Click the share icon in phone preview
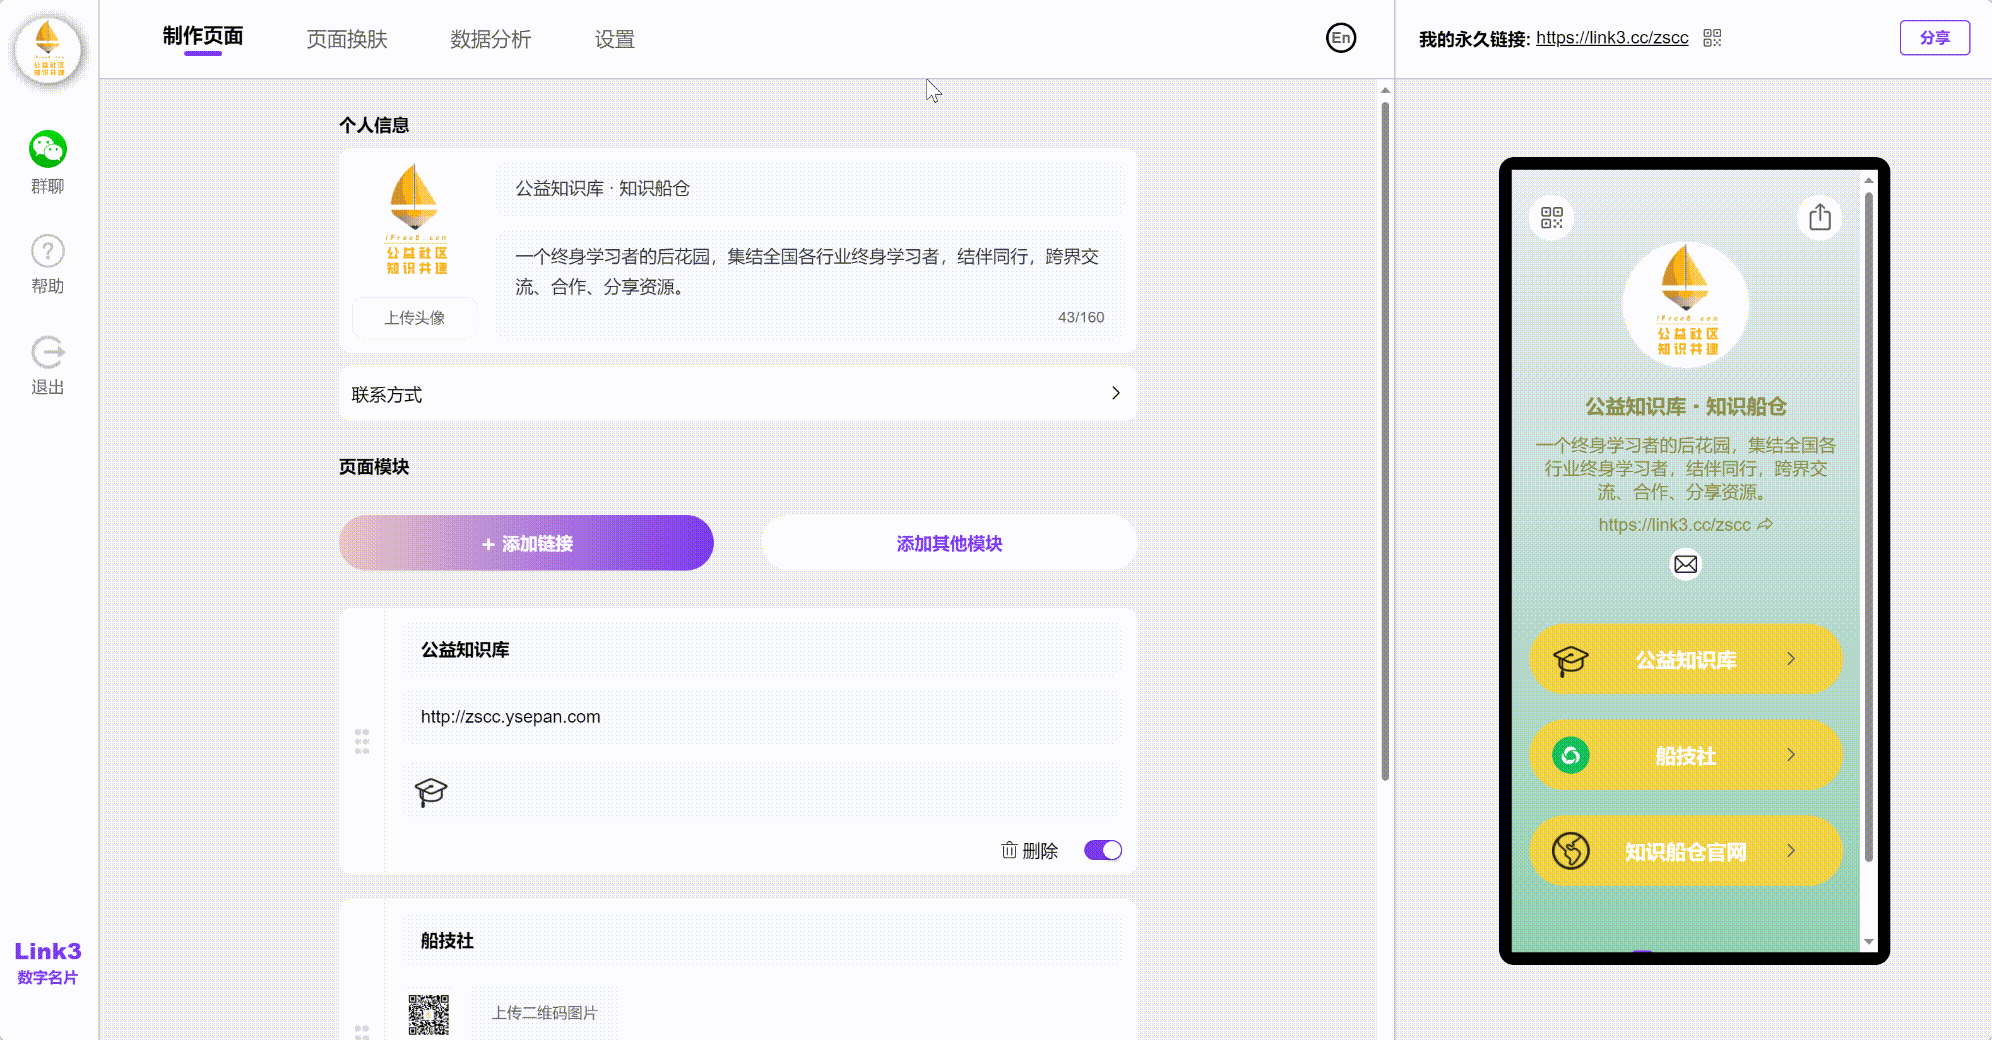Image resolution: width=1992 pixels, height=1040 pixels. [x=1819, y=218]
